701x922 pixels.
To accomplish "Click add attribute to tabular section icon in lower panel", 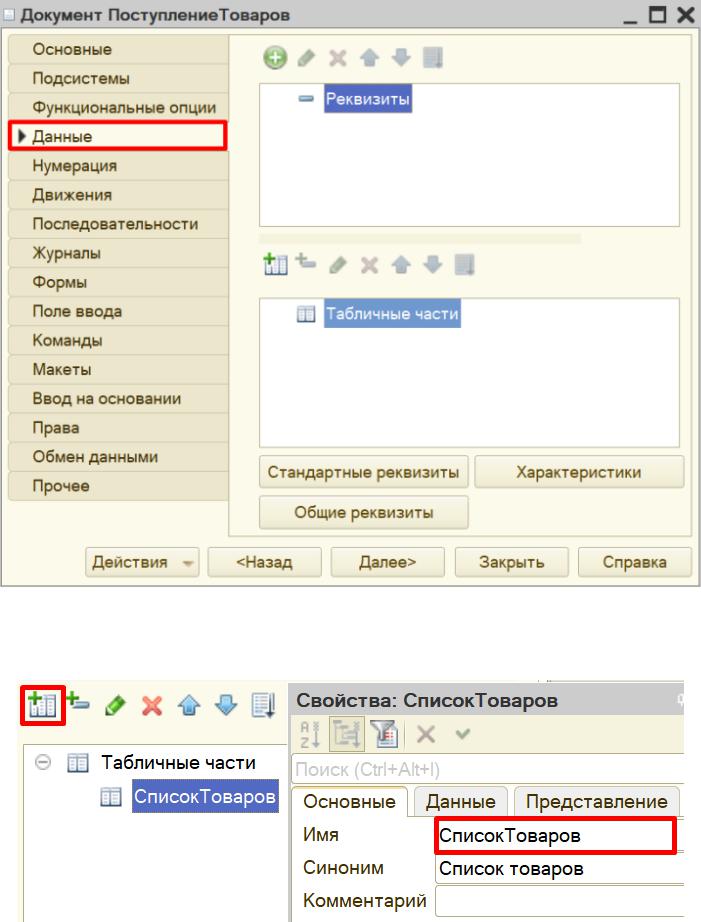I will 78,701.
